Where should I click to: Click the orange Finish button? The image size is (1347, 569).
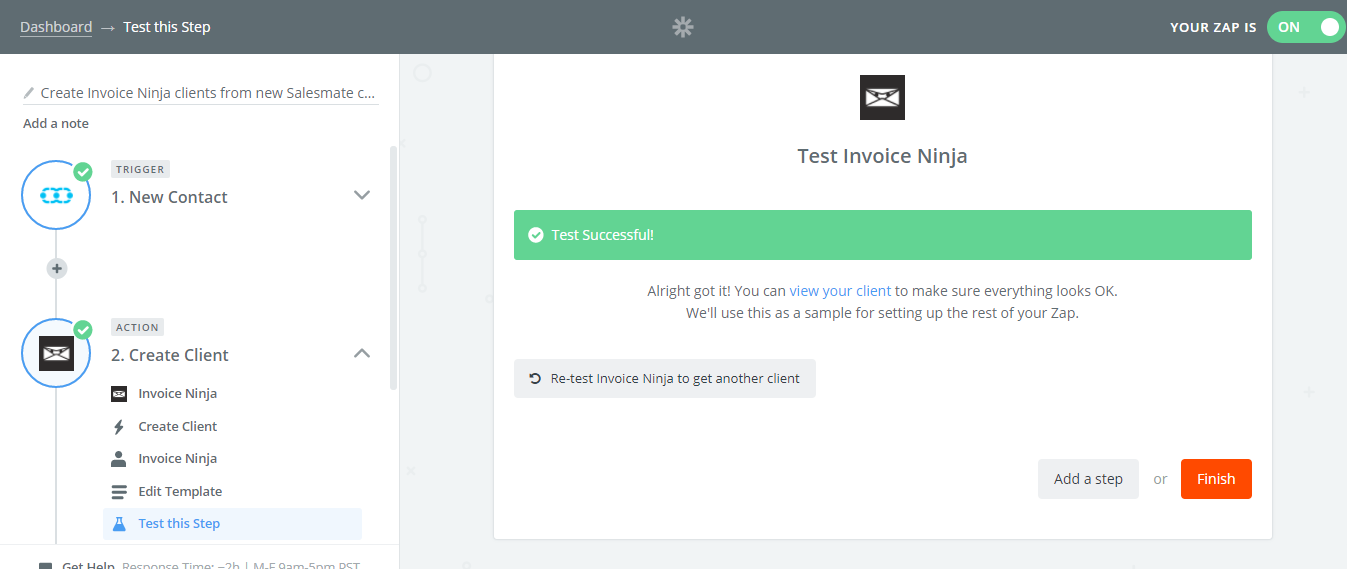tap(1216, 479)
